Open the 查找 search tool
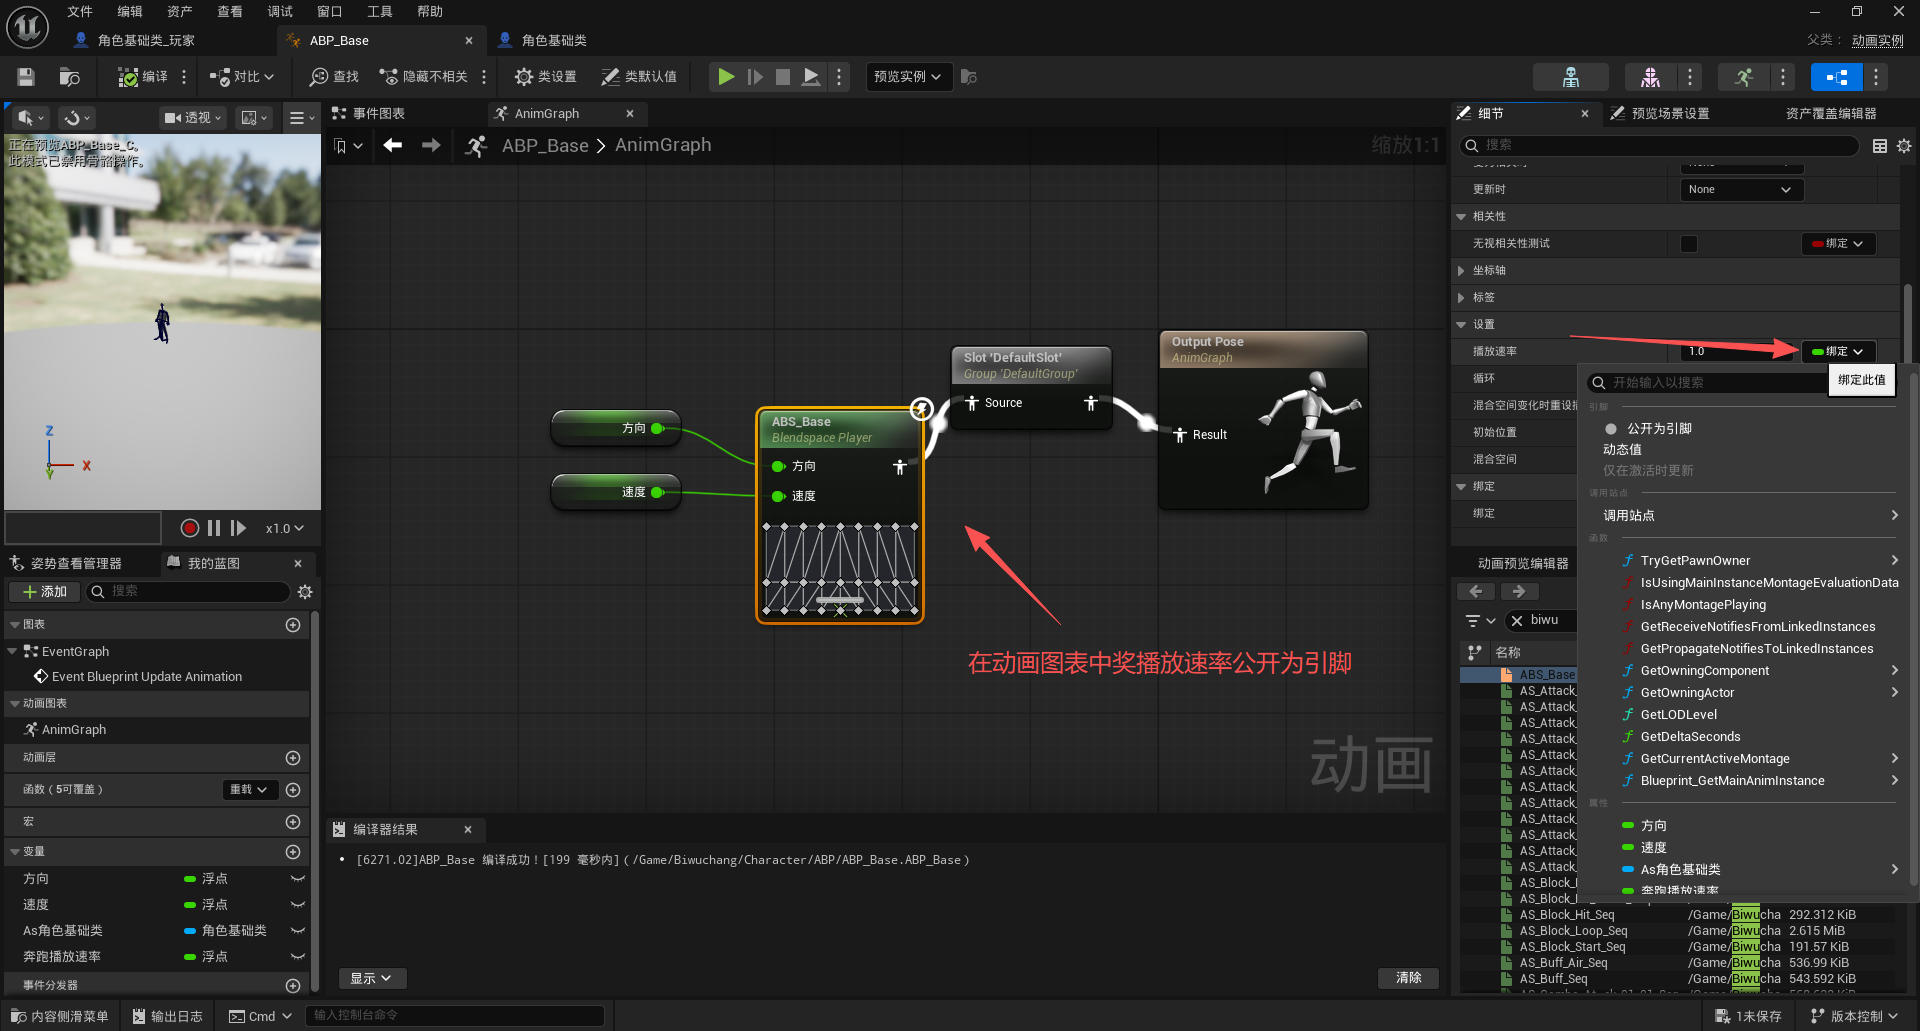 [x=334, y=77]
